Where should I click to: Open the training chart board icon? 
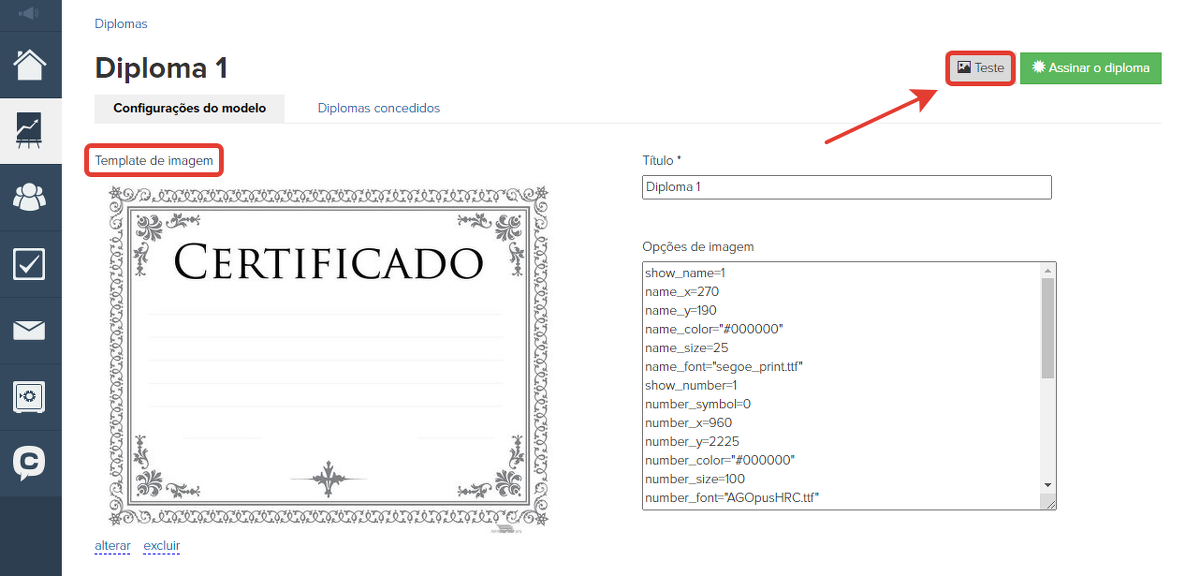click(x=30, y=130)
